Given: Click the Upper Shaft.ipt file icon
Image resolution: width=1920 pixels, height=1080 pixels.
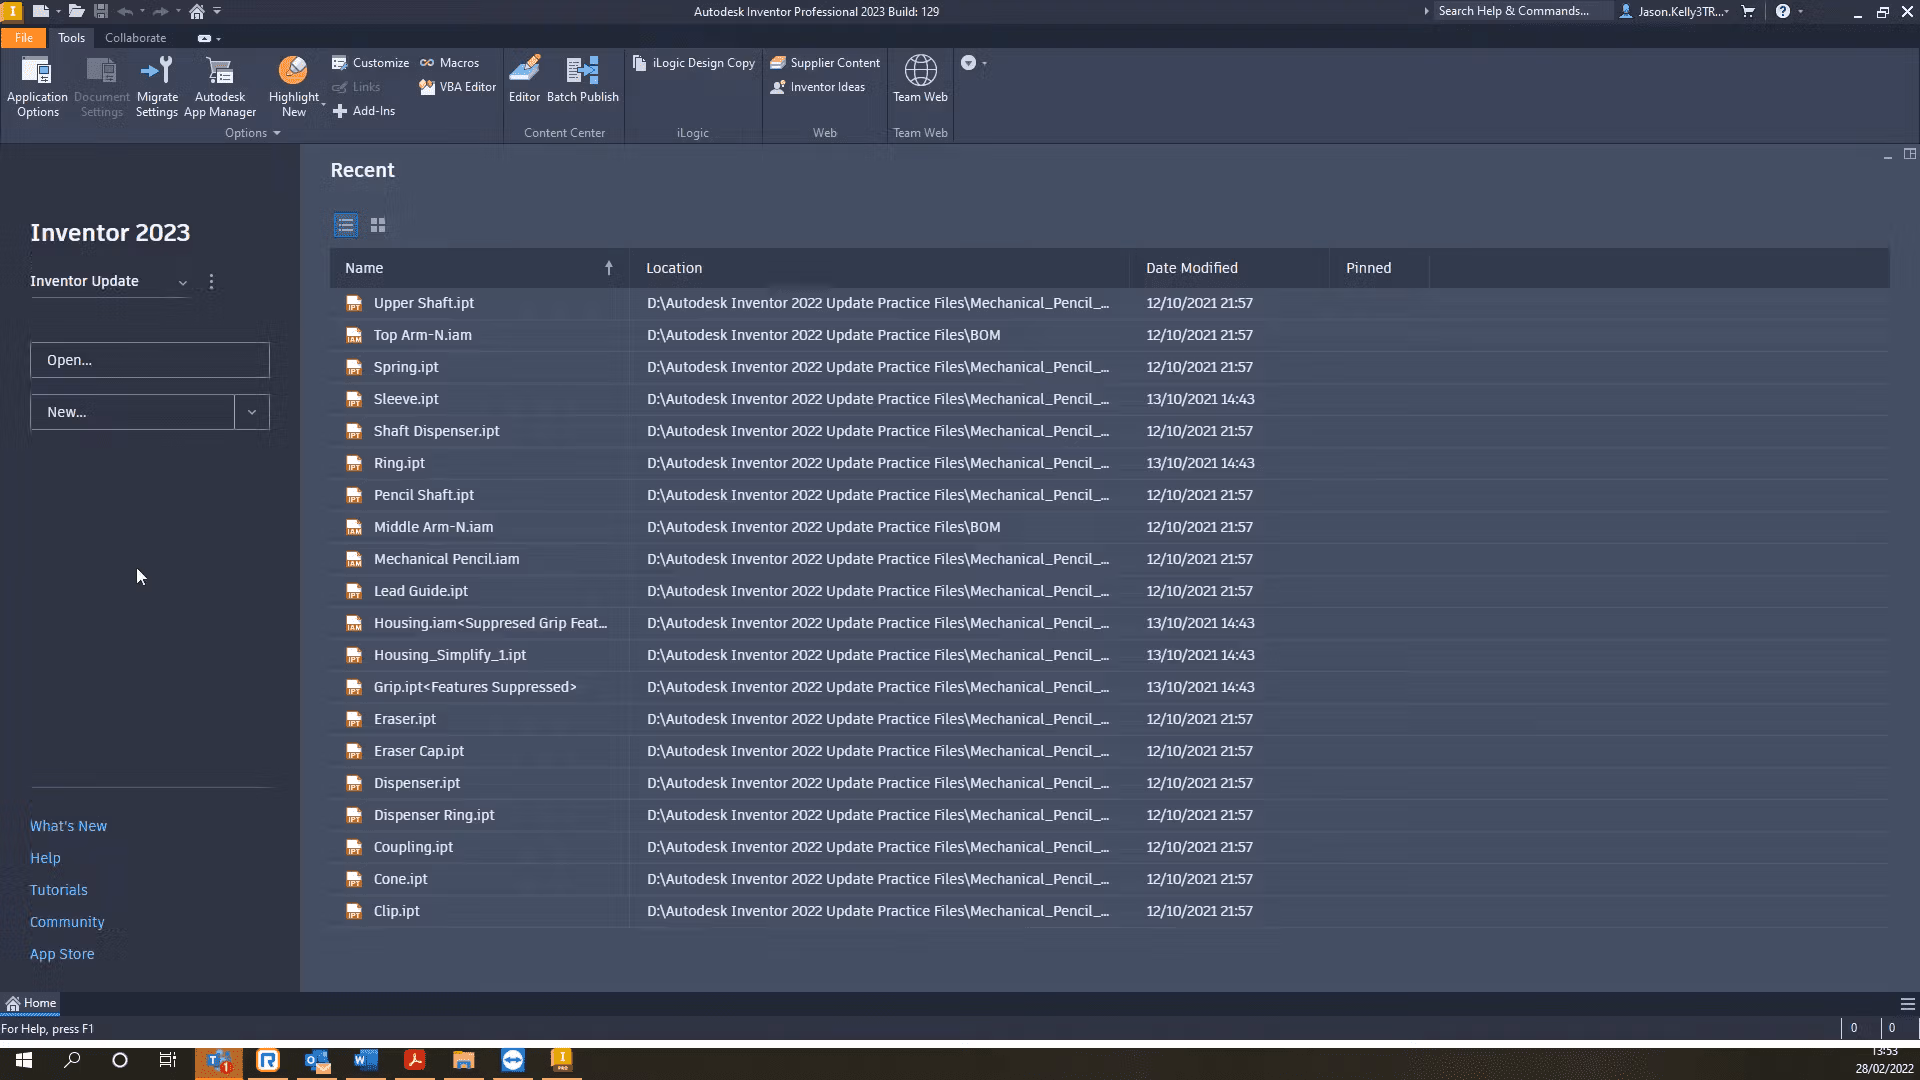Looking at the screenshot, I should pos(353,303).
